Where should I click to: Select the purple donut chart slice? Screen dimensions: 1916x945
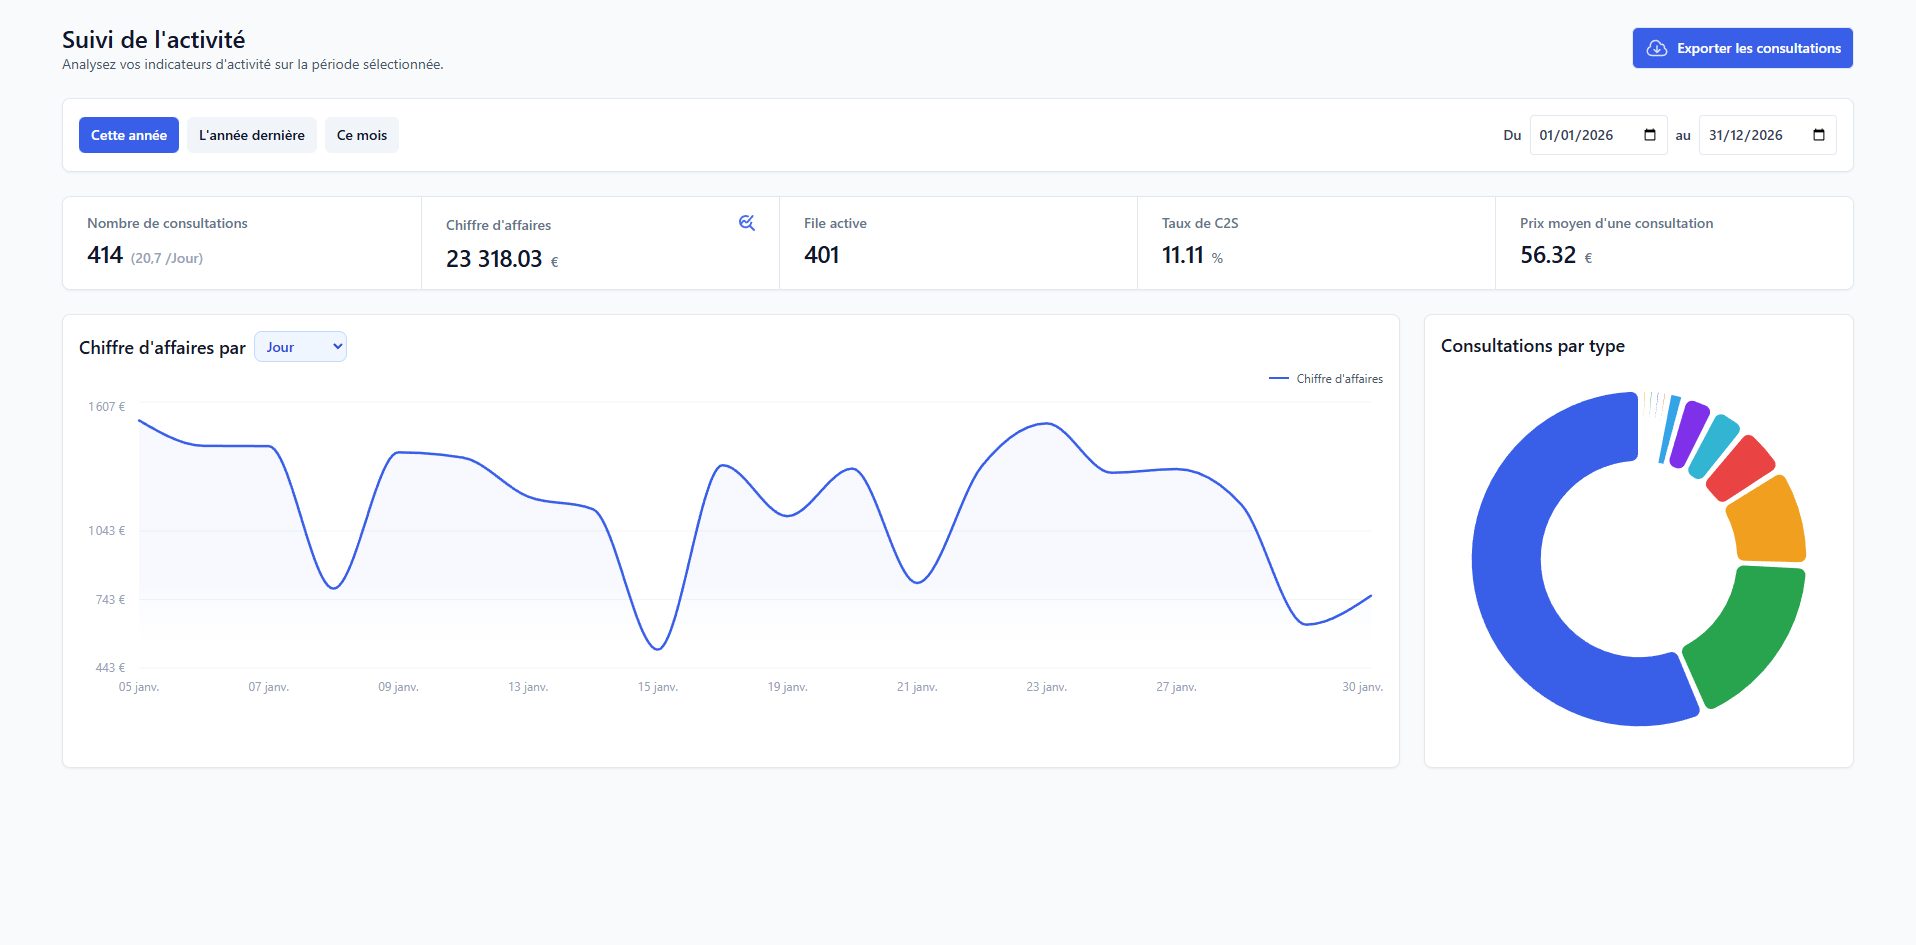[1690, 432]
